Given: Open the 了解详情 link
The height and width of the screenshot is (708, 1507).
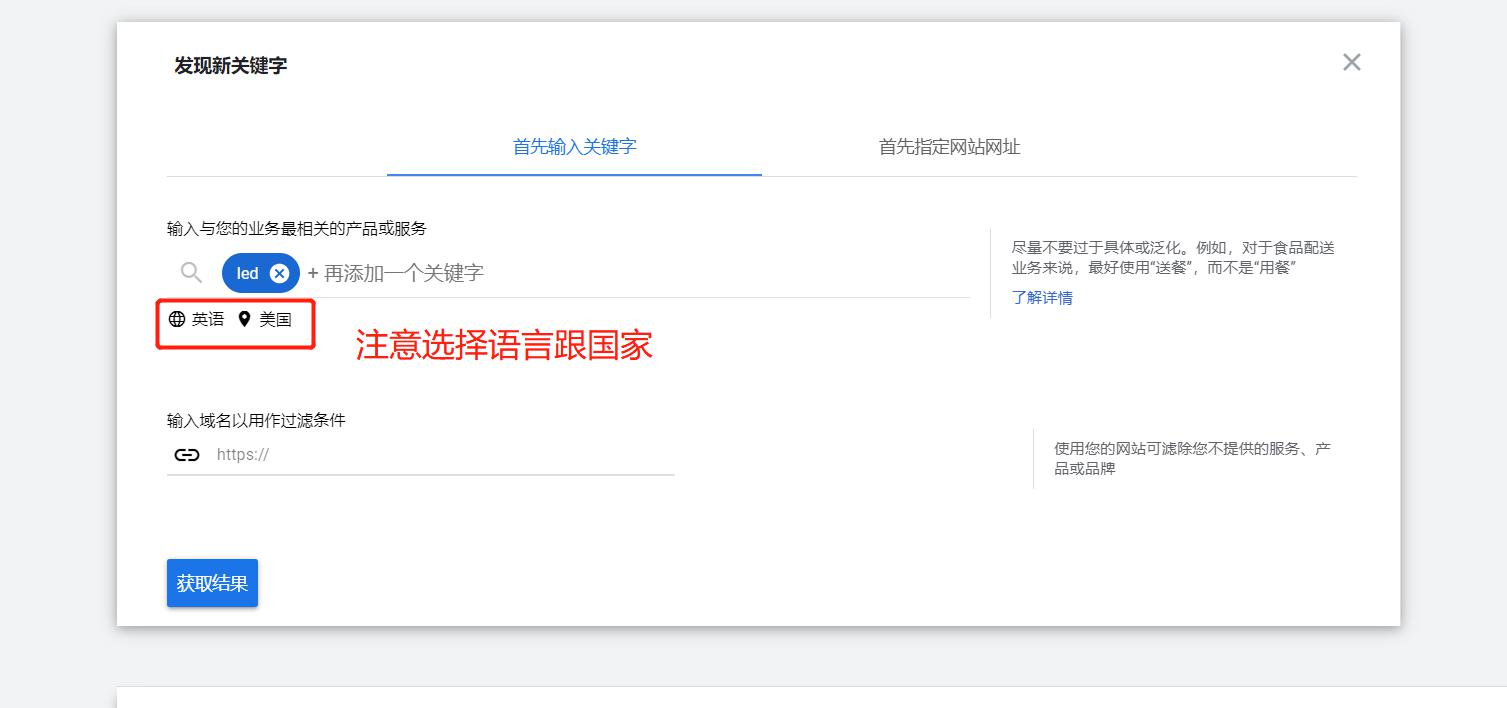Looking at the screenshot, I should coord(1043,298).
